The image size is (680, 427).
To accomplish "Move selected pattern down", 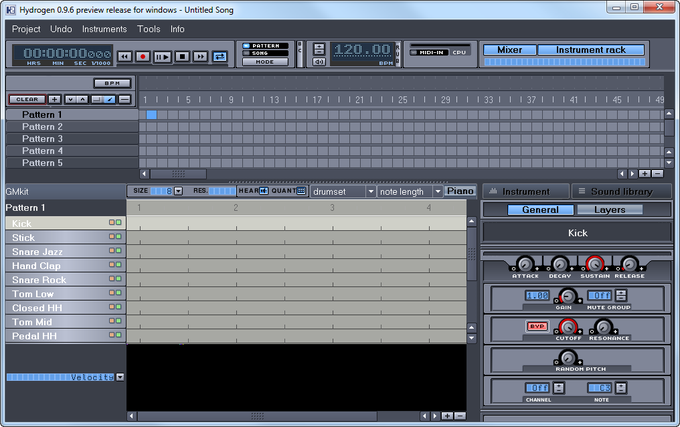I will point(70,99).
